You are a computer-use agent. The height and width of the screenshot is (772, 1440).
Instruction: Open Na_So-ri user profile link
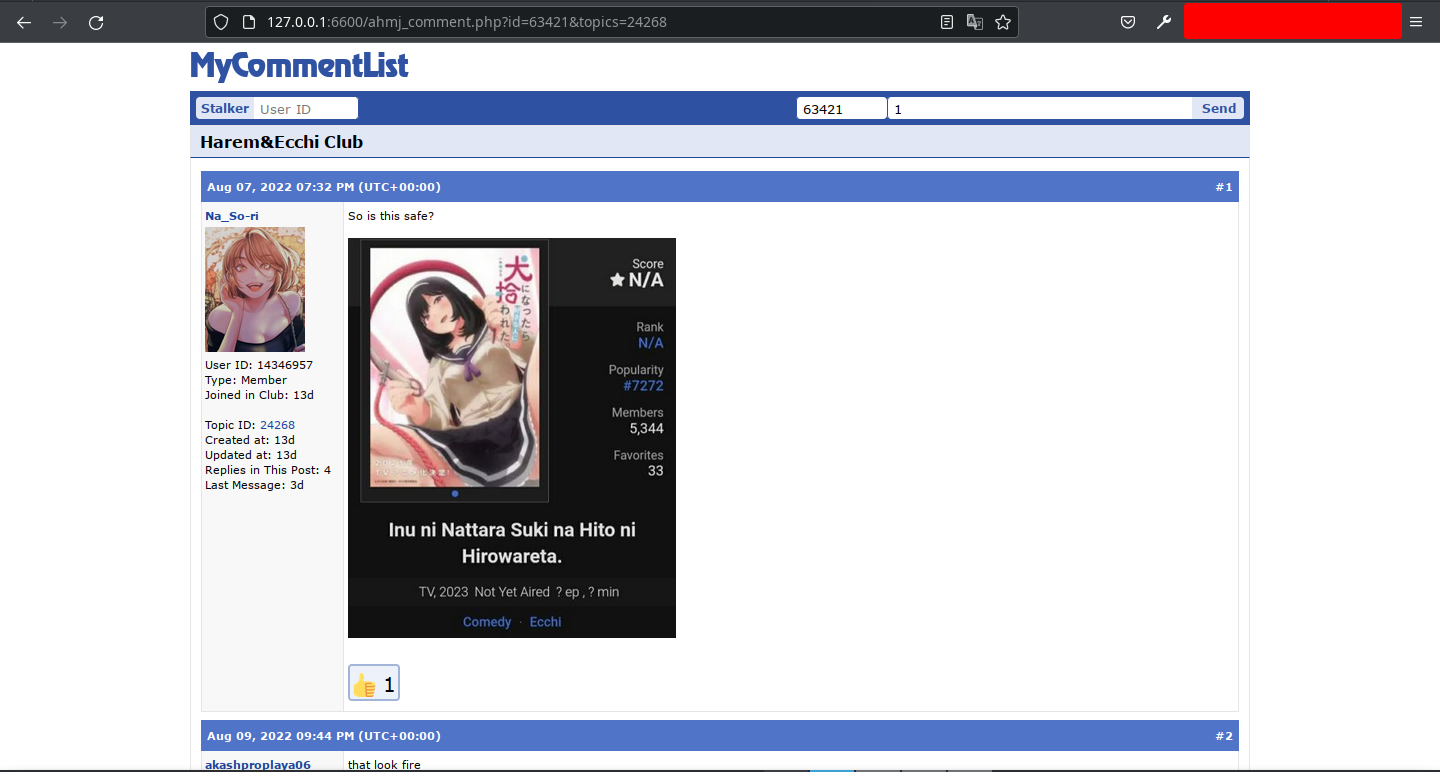click(x=232, y=216)
